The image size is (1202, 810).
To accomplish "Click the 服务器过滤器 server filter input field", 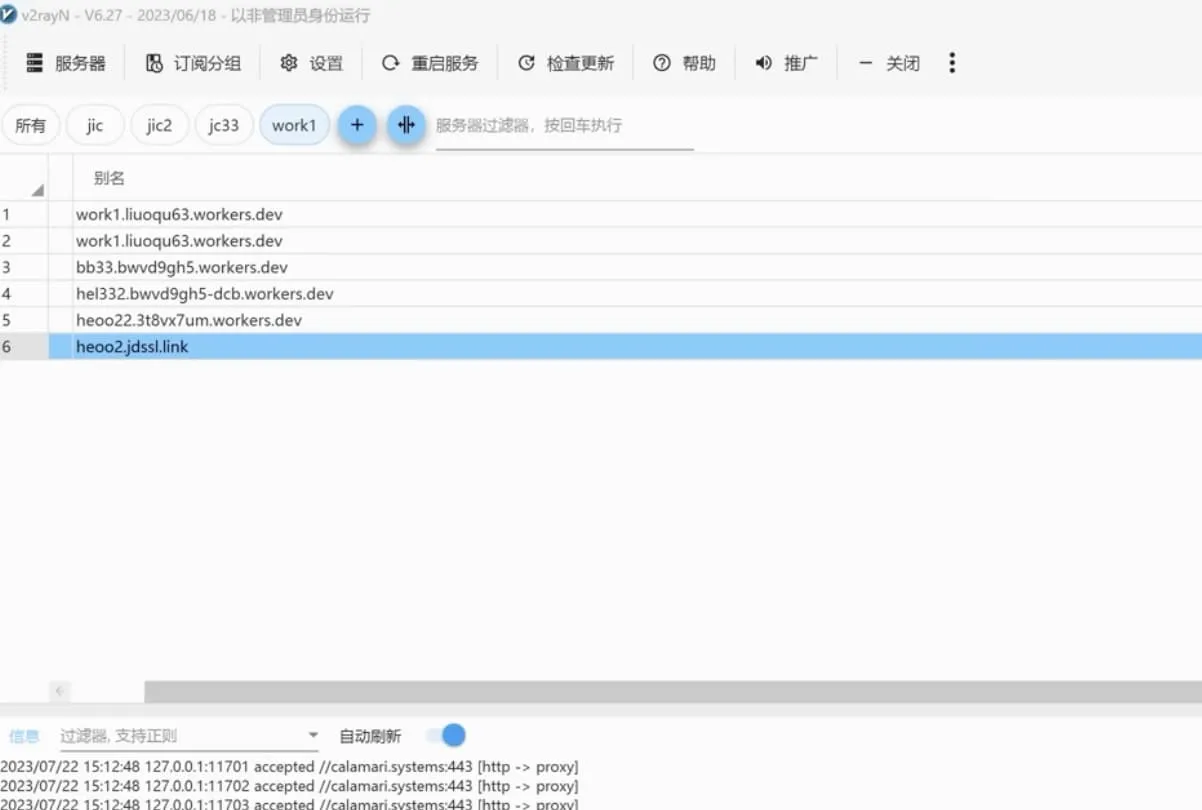I will pyautogui.click(x=564, y=126).
